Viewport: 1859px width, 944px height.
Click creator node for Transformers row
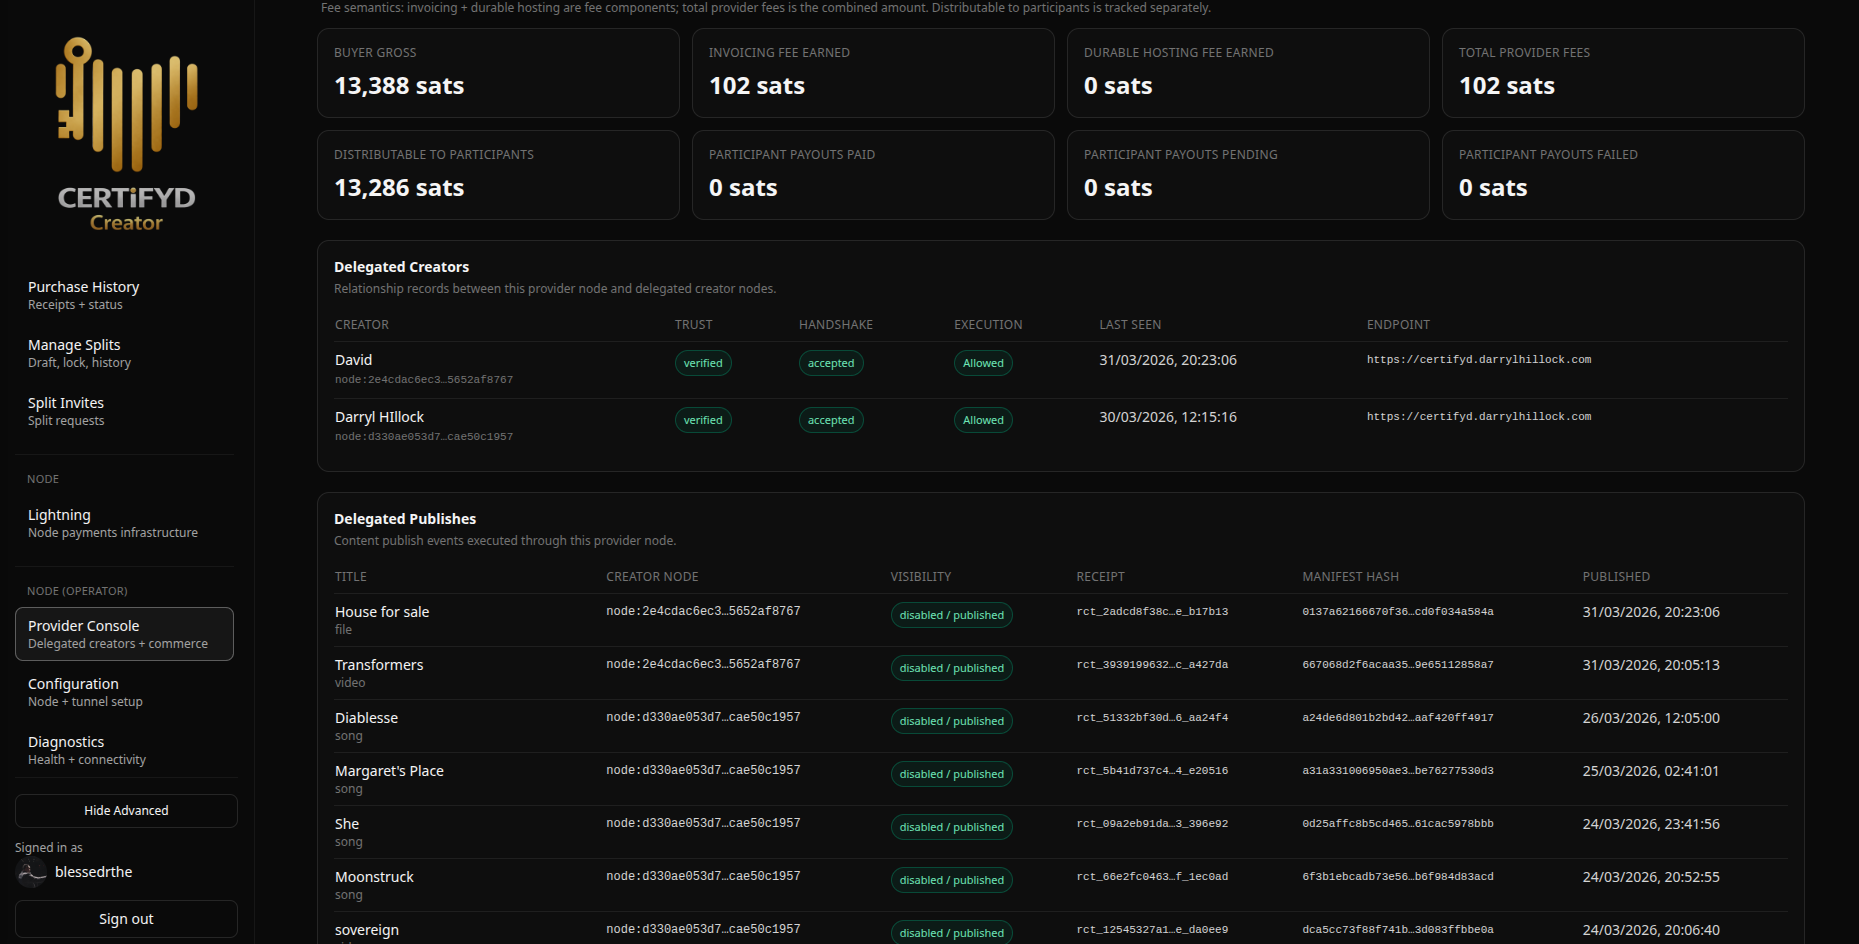(x=703, y=664)
